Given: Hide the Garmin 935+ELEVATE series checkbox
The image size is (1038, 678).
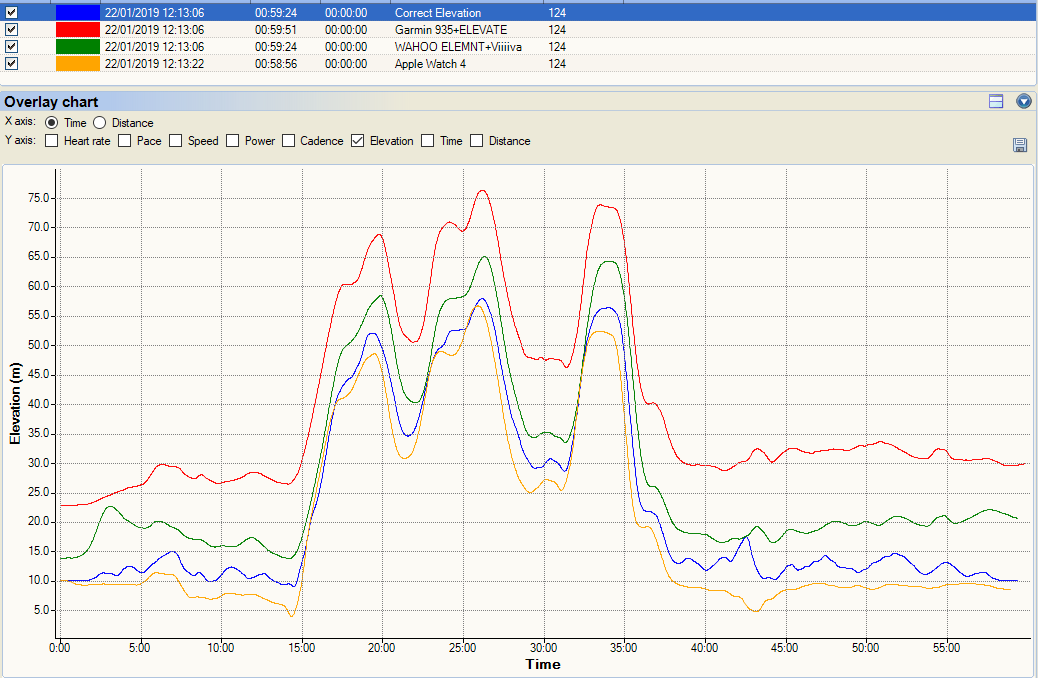Looking at the screenshot, I should 12,30.
